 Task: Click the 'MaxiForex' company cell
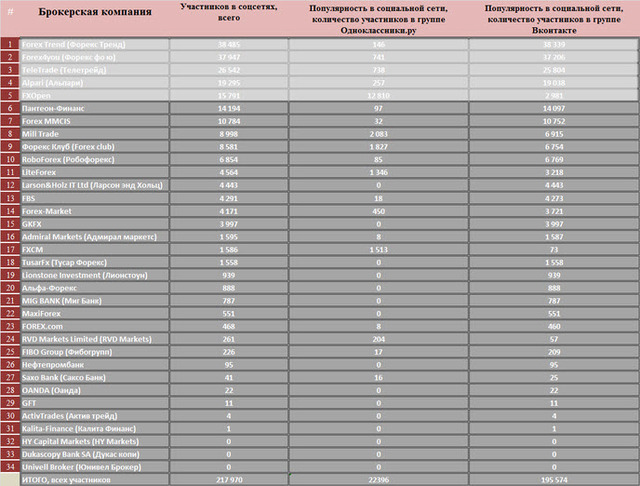tap(95, 313)
